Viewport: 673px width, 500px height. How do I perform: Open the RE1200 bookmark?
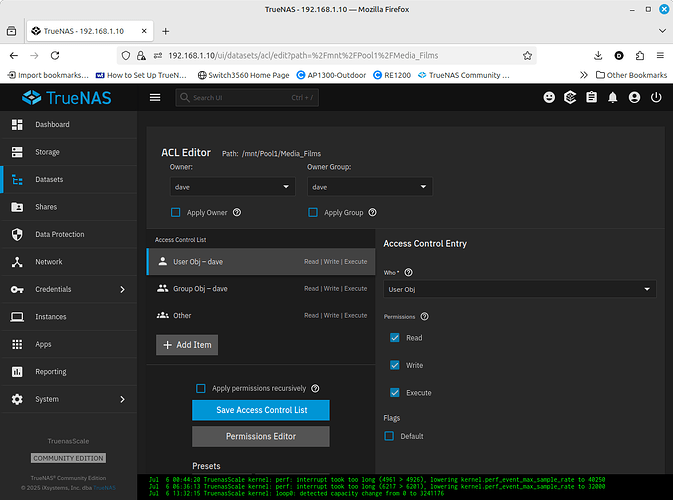coord(392,75)
